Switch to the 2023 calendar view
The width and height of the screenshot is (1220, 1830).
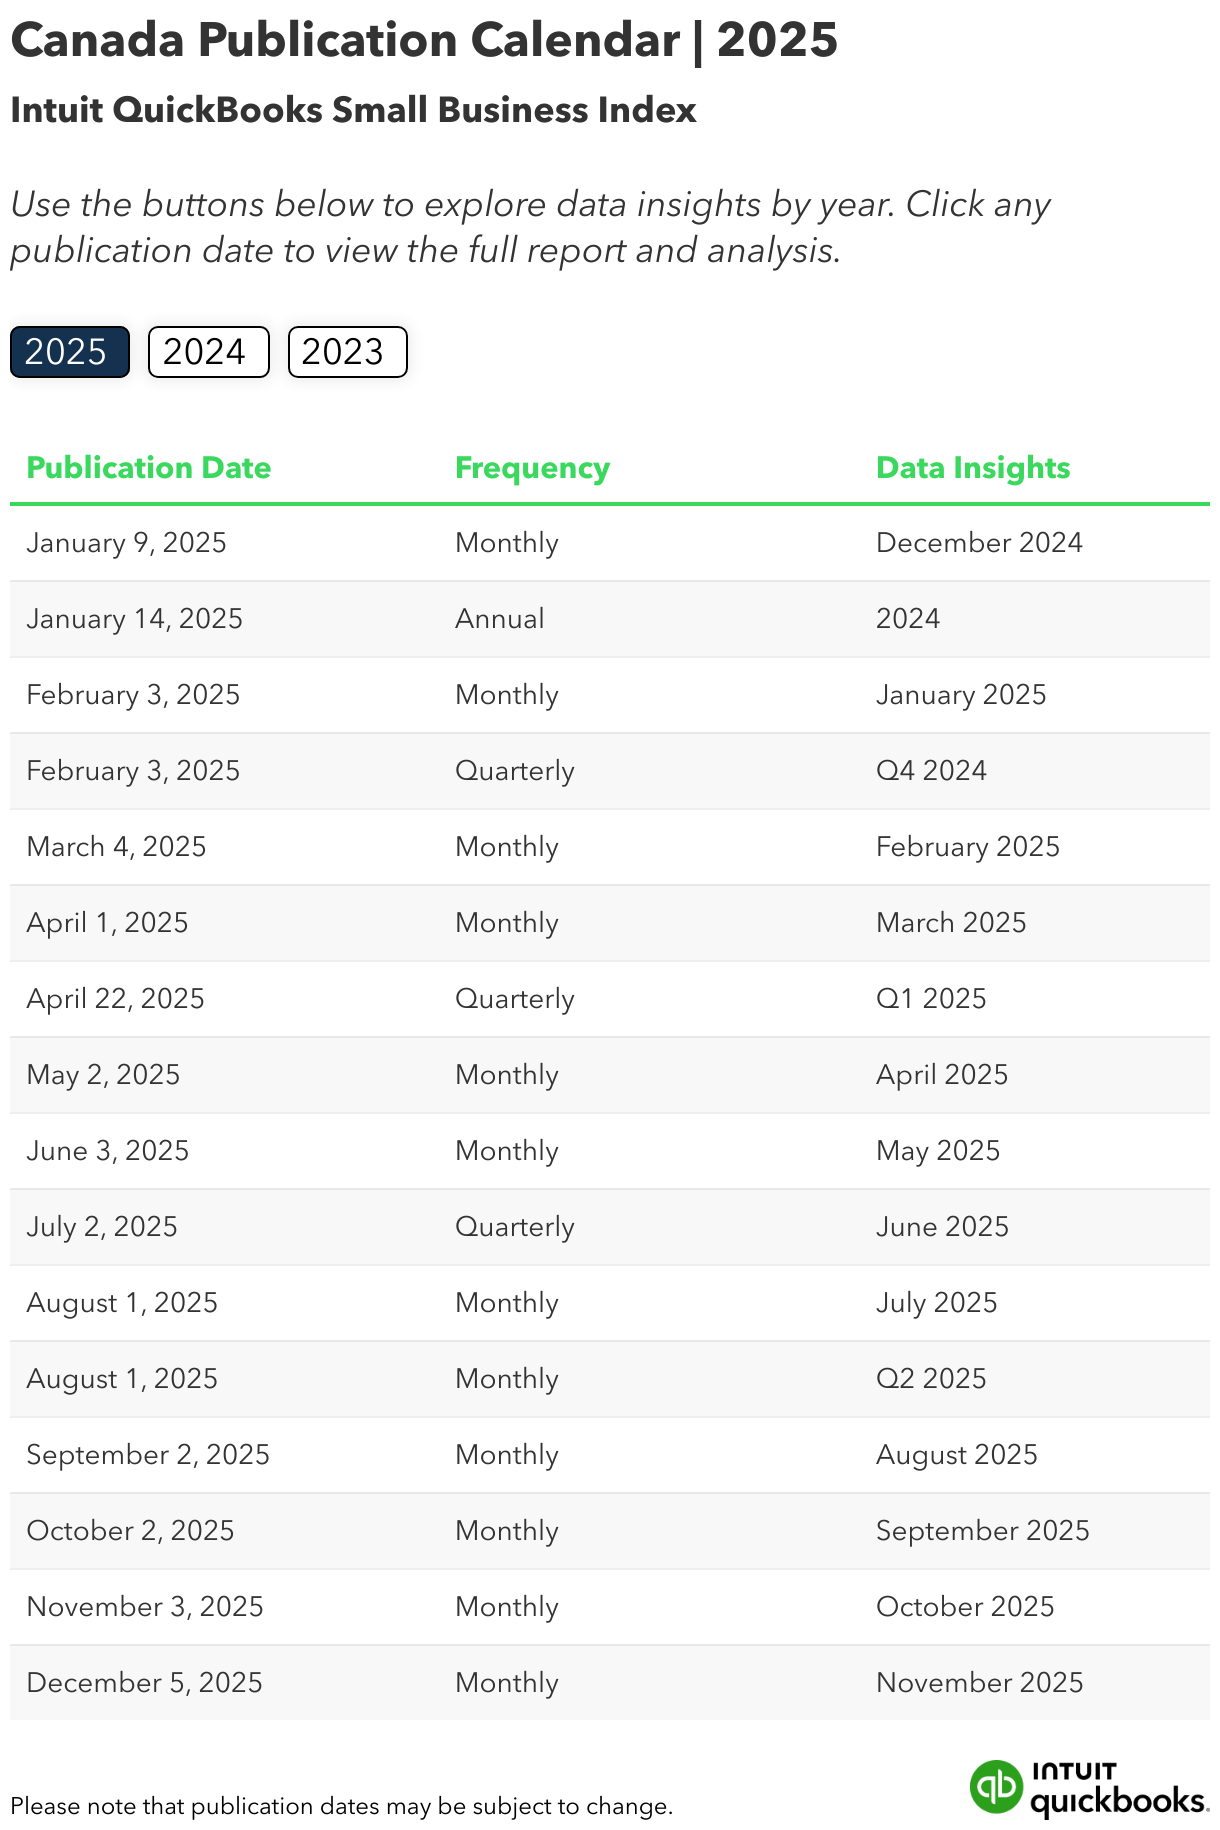346,352
